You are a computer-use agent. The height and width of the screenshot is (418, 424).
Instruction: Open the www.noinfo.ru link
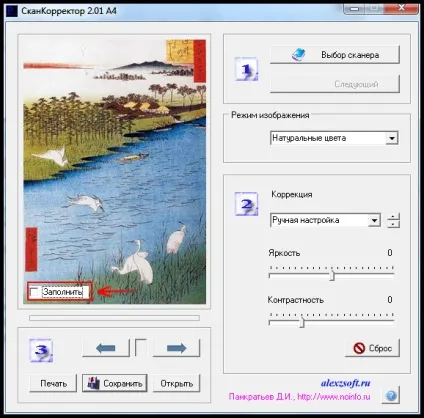click(x=334, y=397)
